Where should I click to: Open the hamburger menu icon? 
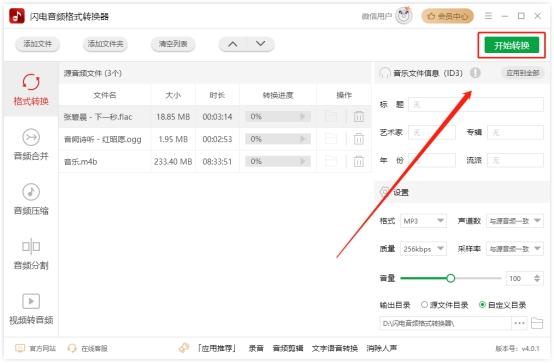pyautogui.click(x=488, y=16)
